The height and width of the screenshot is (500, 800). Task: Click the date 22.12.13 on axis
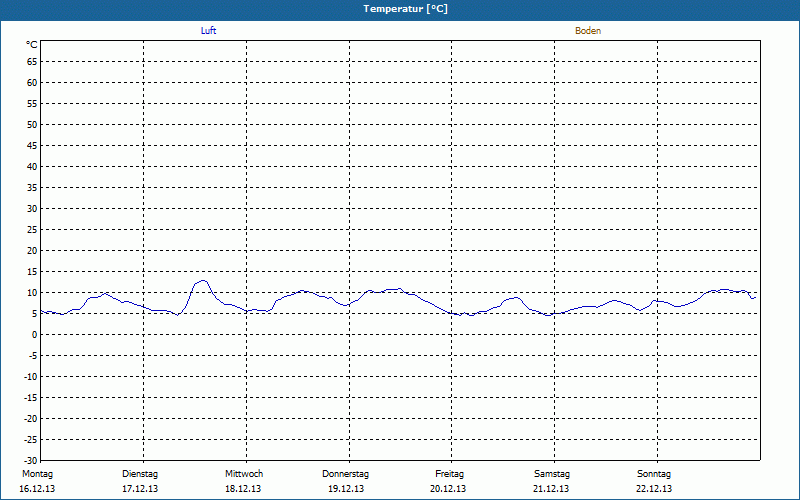coord(654,489)
